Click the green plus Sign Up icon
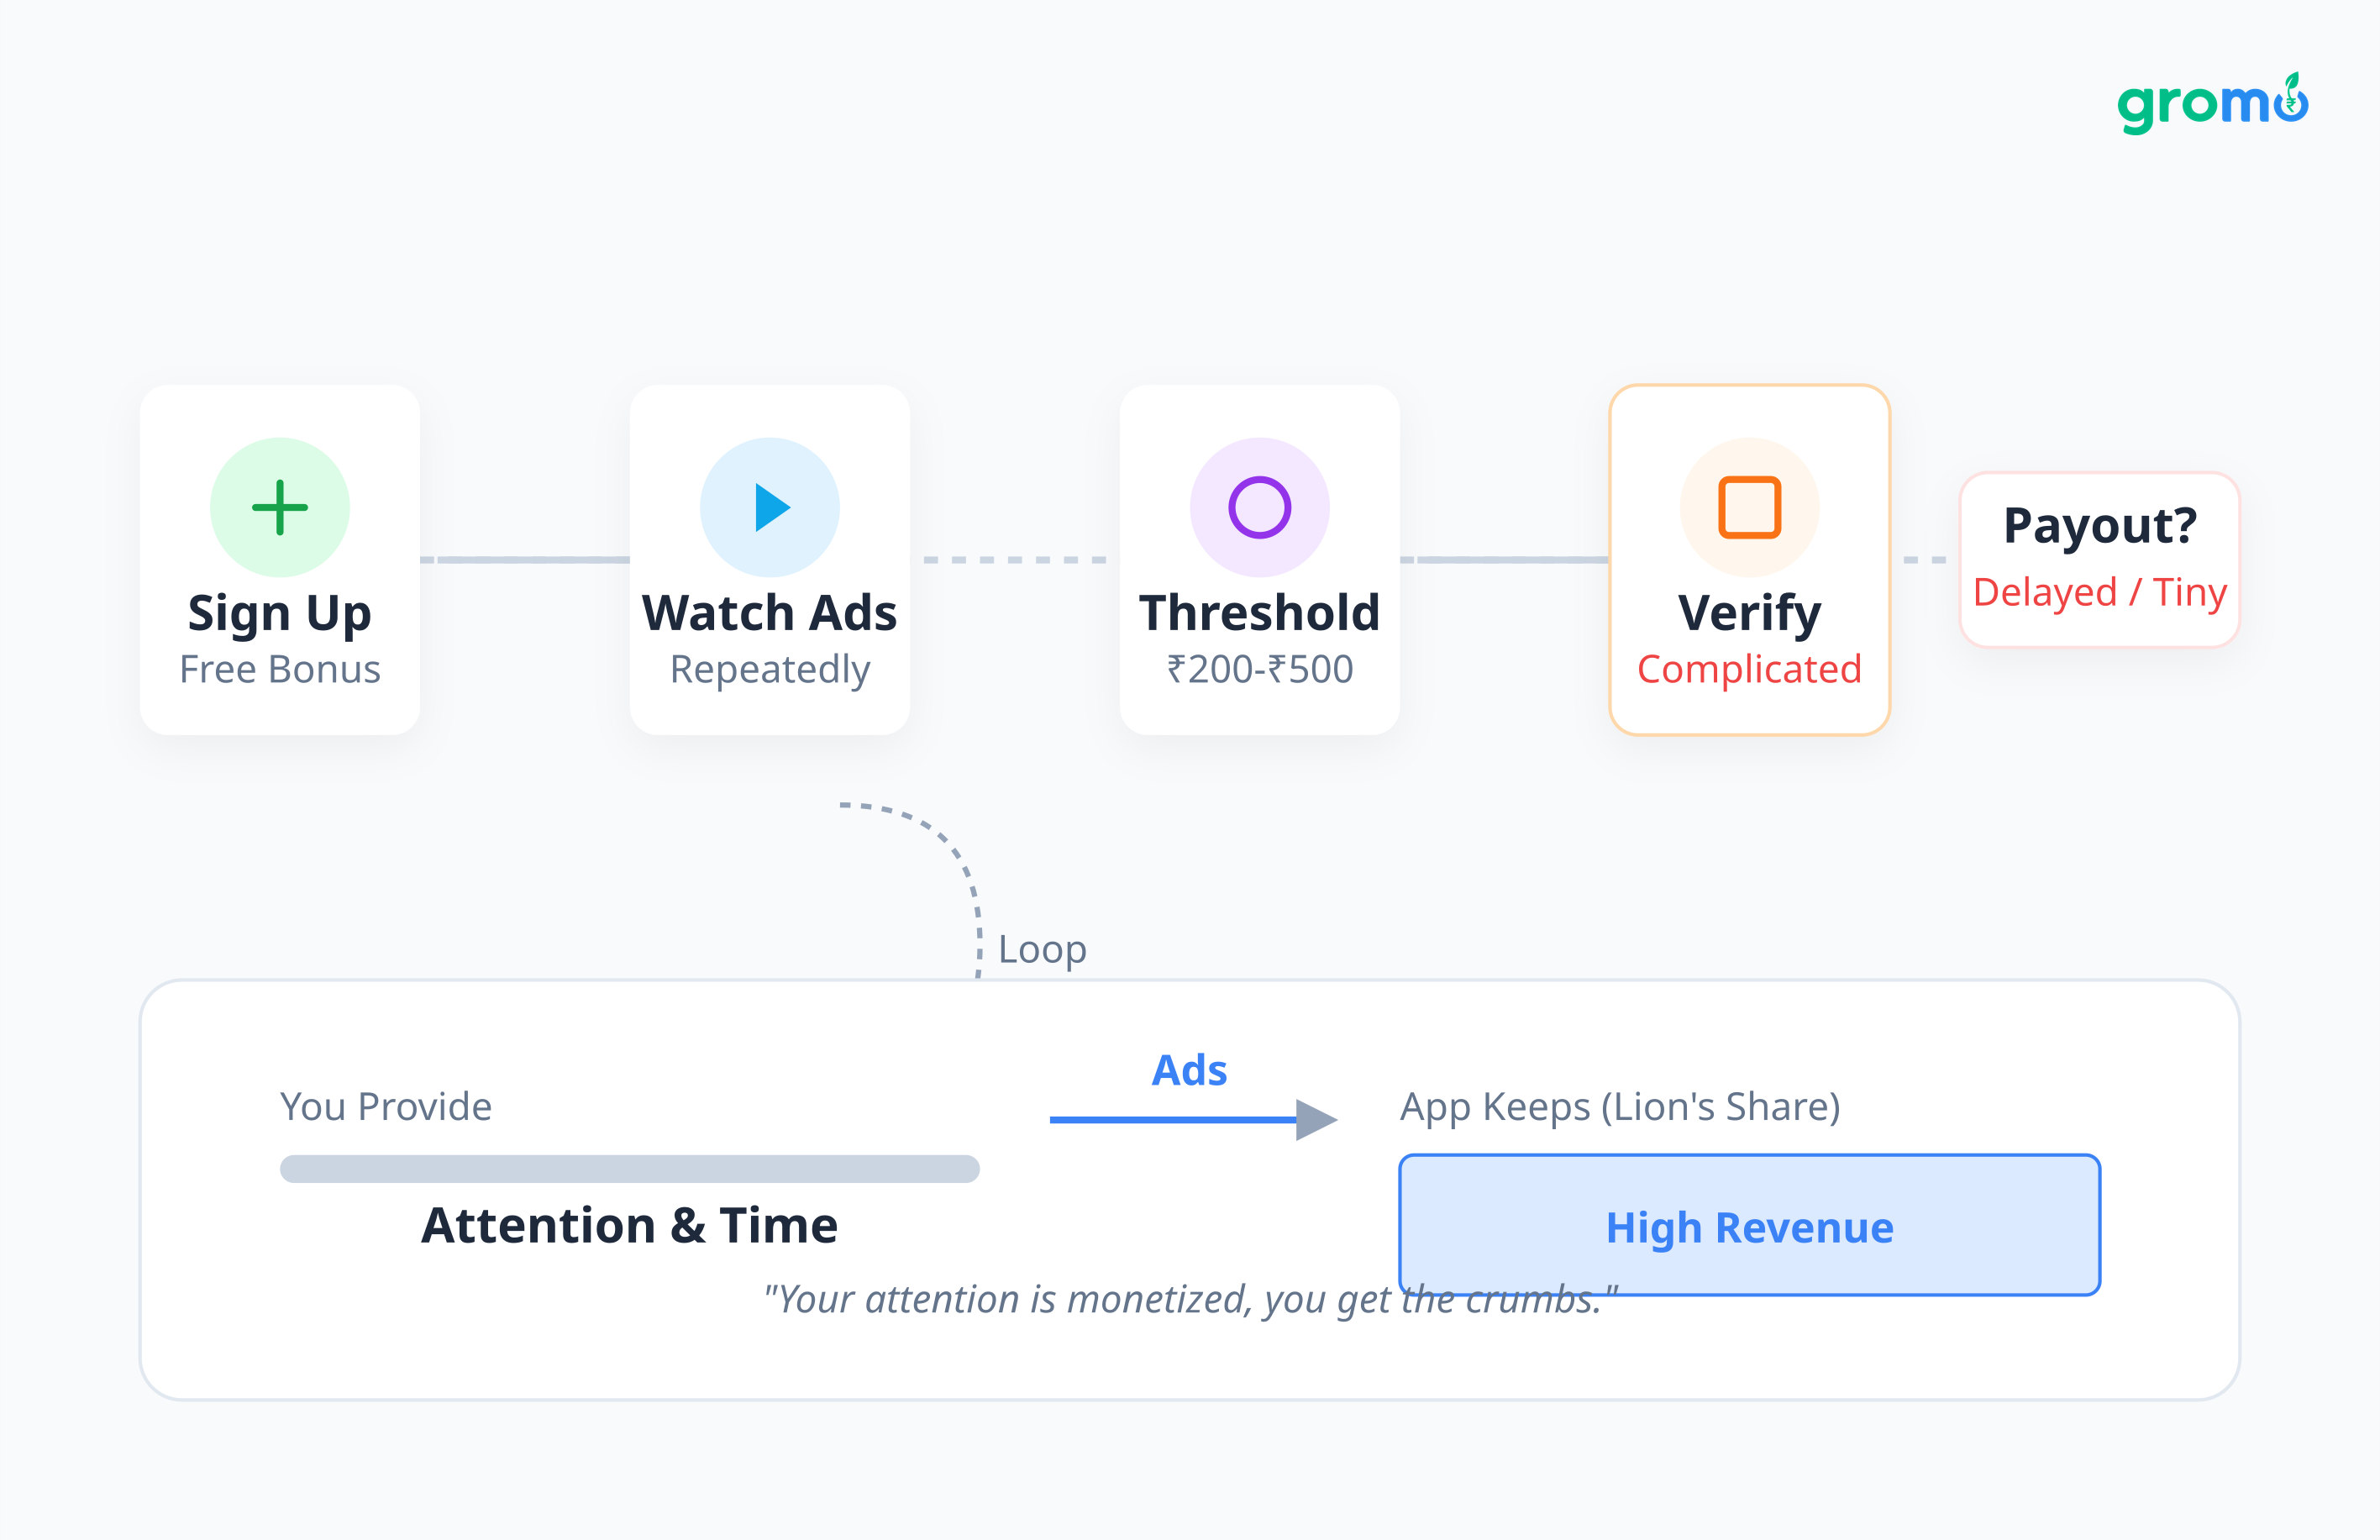 (x=280, y=507)
